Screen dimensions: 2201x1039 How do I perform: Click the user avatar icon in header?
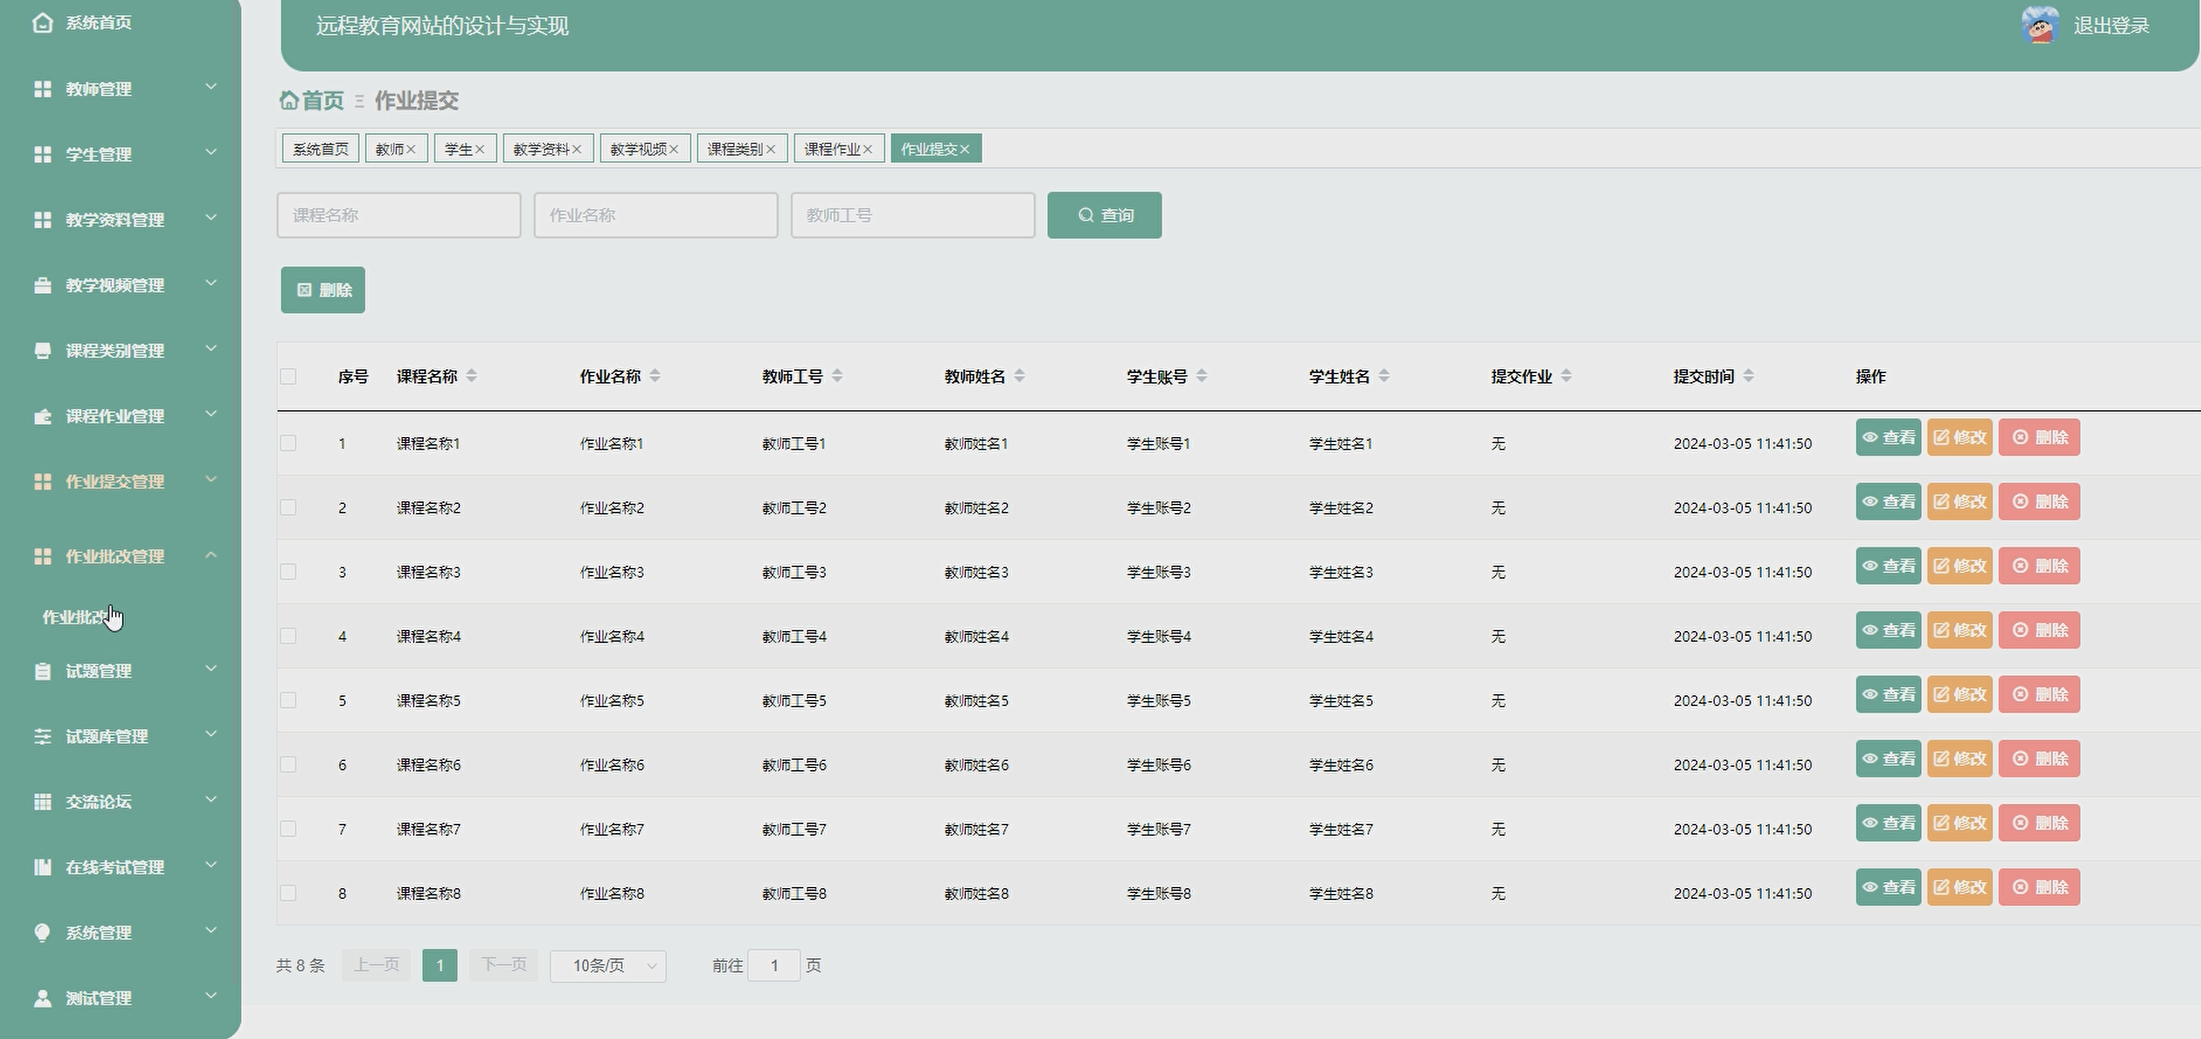click(2039, 25)
